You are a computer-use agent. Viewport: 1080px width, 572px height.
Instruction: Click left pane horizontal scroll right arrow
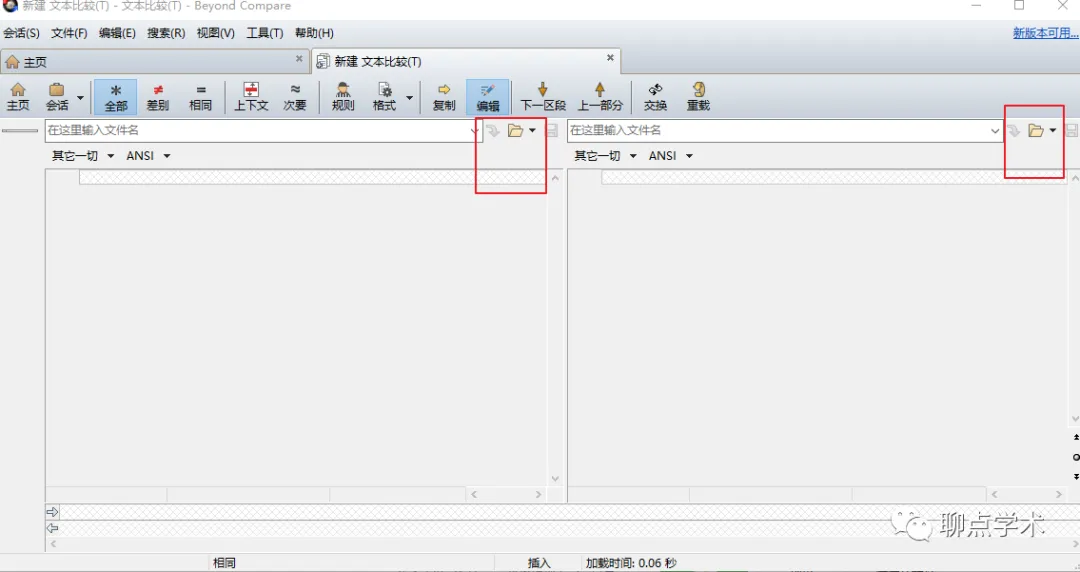point(539,494)
